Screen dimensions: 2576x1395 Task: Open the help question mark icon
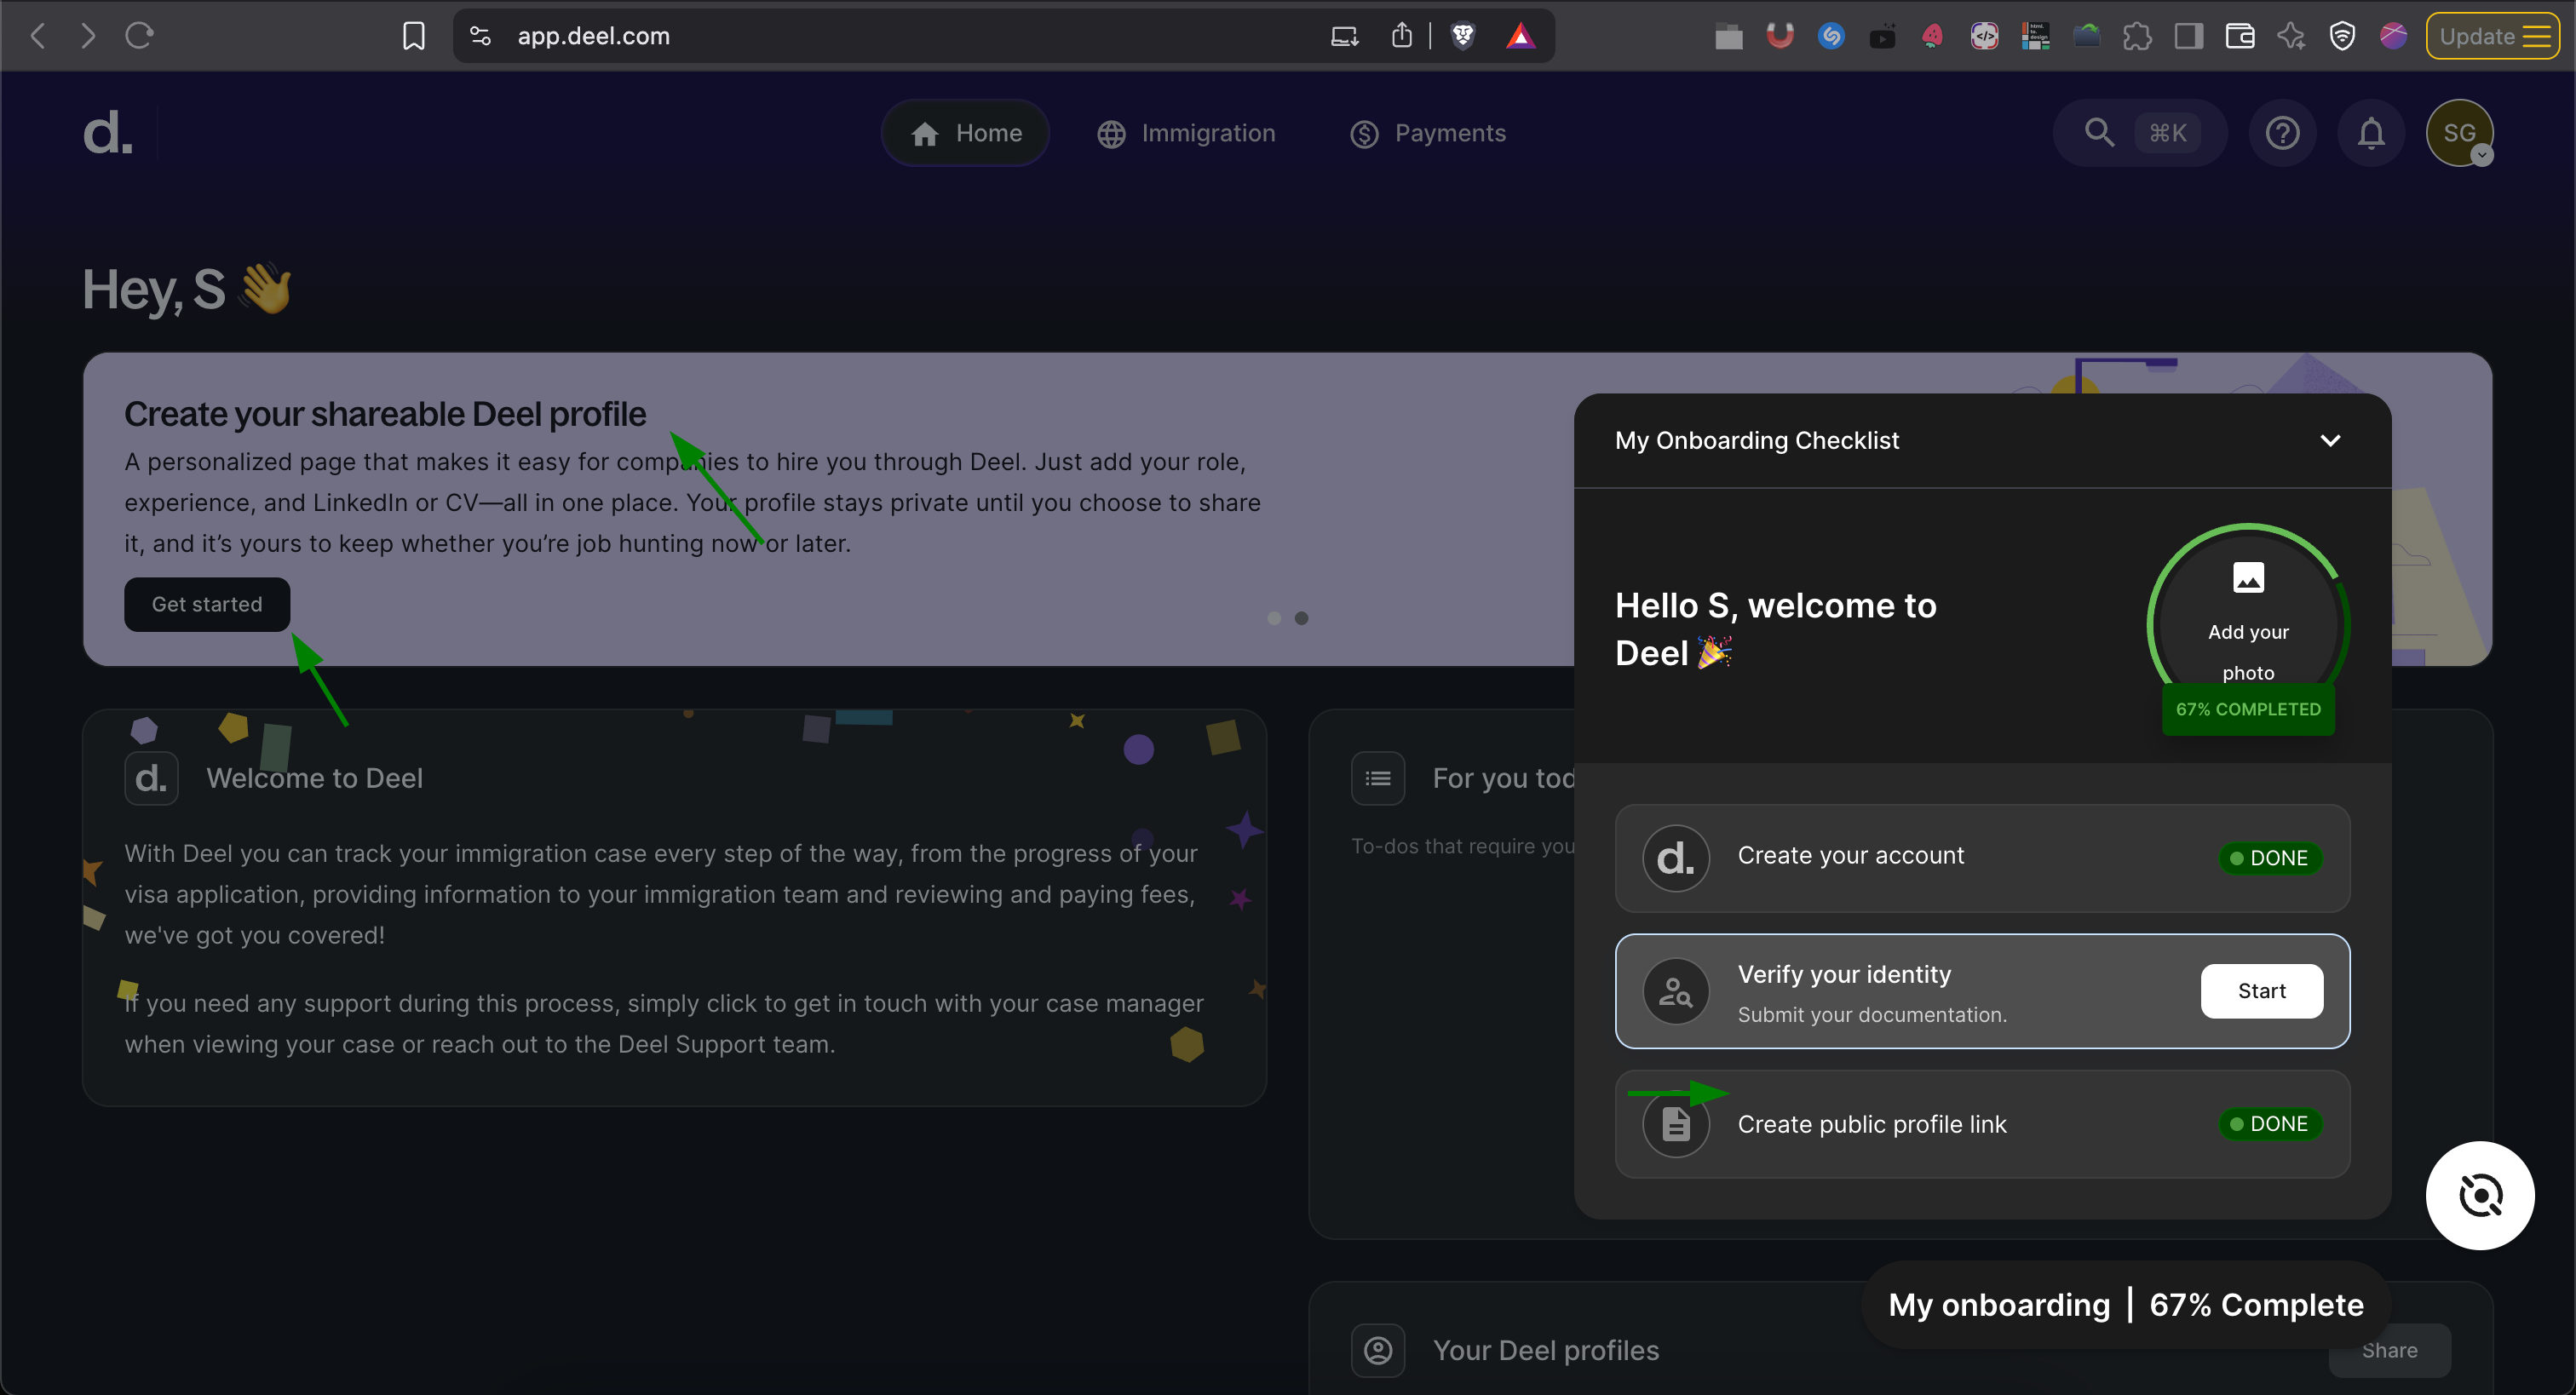coord(2282,133)
